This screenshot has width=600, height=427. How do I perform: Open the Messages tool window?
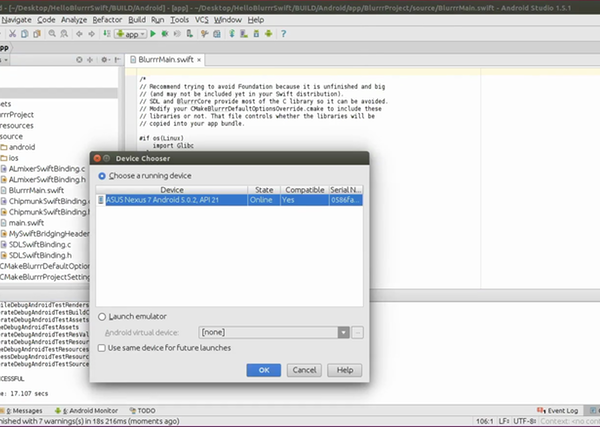pyautogui.click(x=25, y=410)
